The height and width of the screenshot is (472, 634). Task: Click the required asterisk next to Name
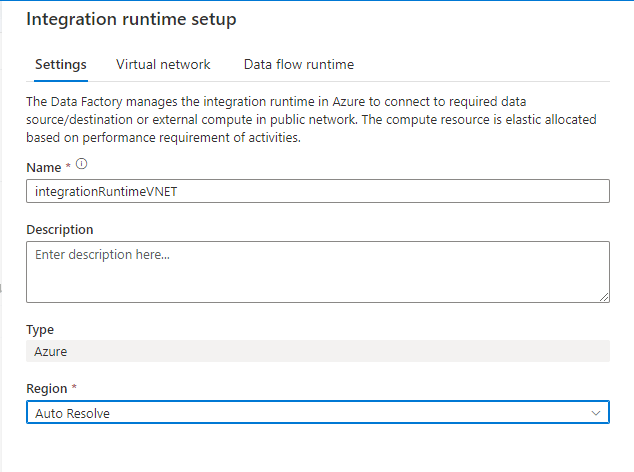pos(68,165)
